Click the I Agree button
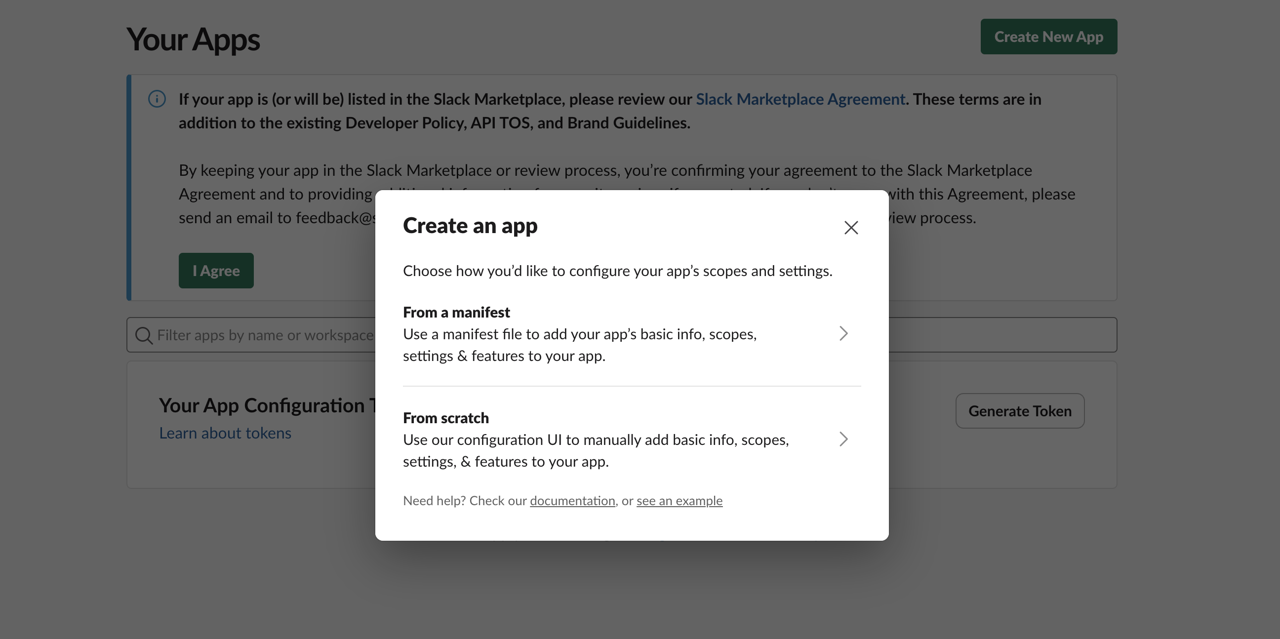 (x=216, y=271)
